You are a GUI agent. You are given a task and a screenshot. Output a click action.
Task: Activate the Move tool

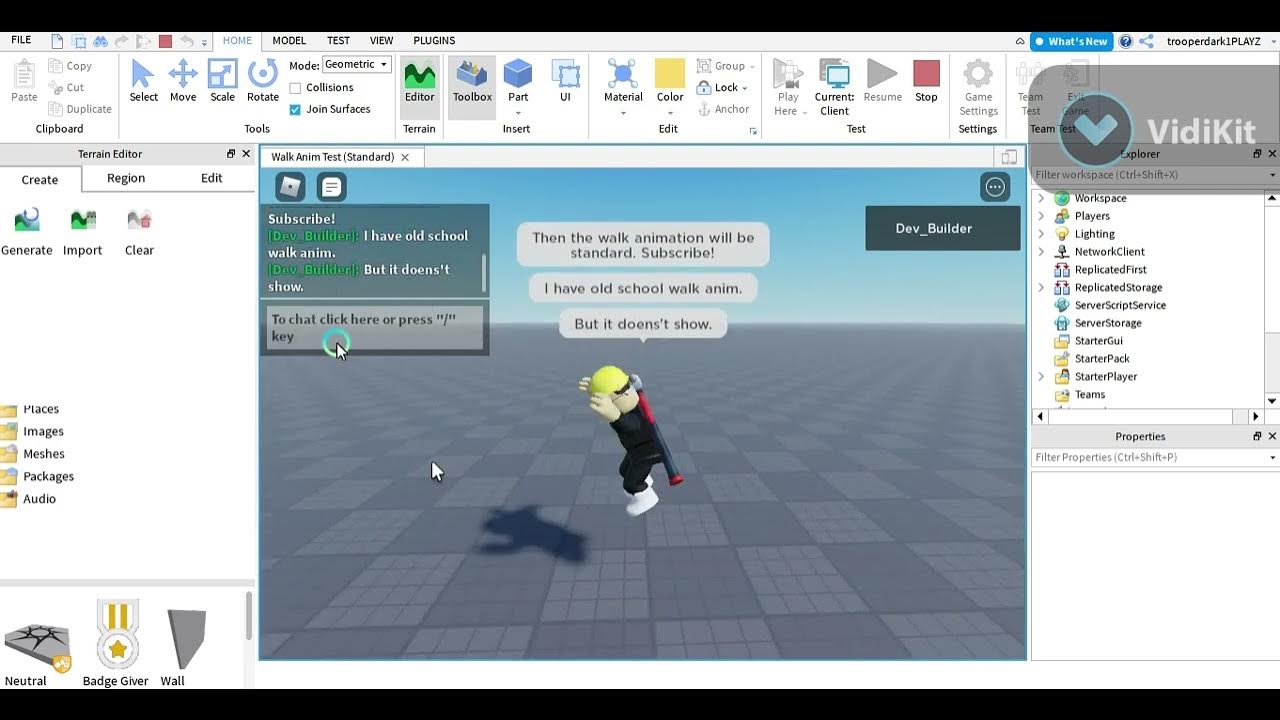click(x=183, y=81)
